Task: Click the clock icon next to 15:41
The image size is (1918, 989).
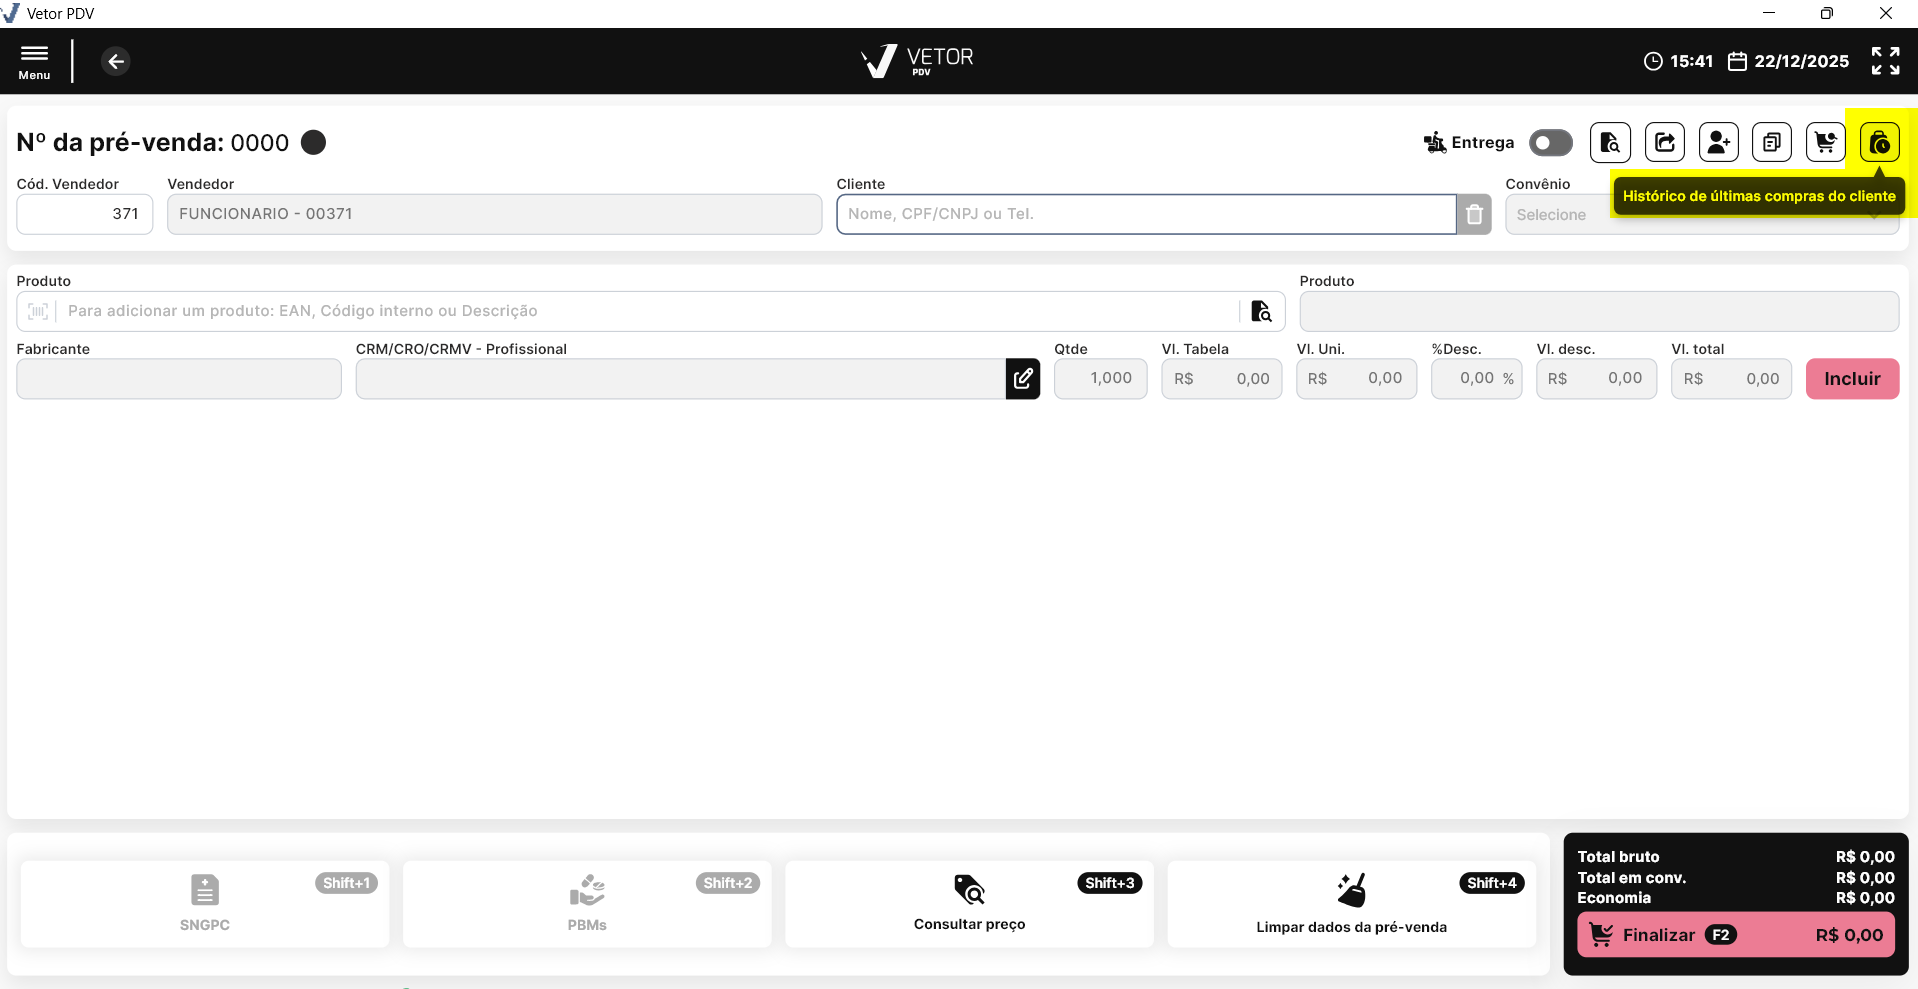Action: pos(1653,61)
